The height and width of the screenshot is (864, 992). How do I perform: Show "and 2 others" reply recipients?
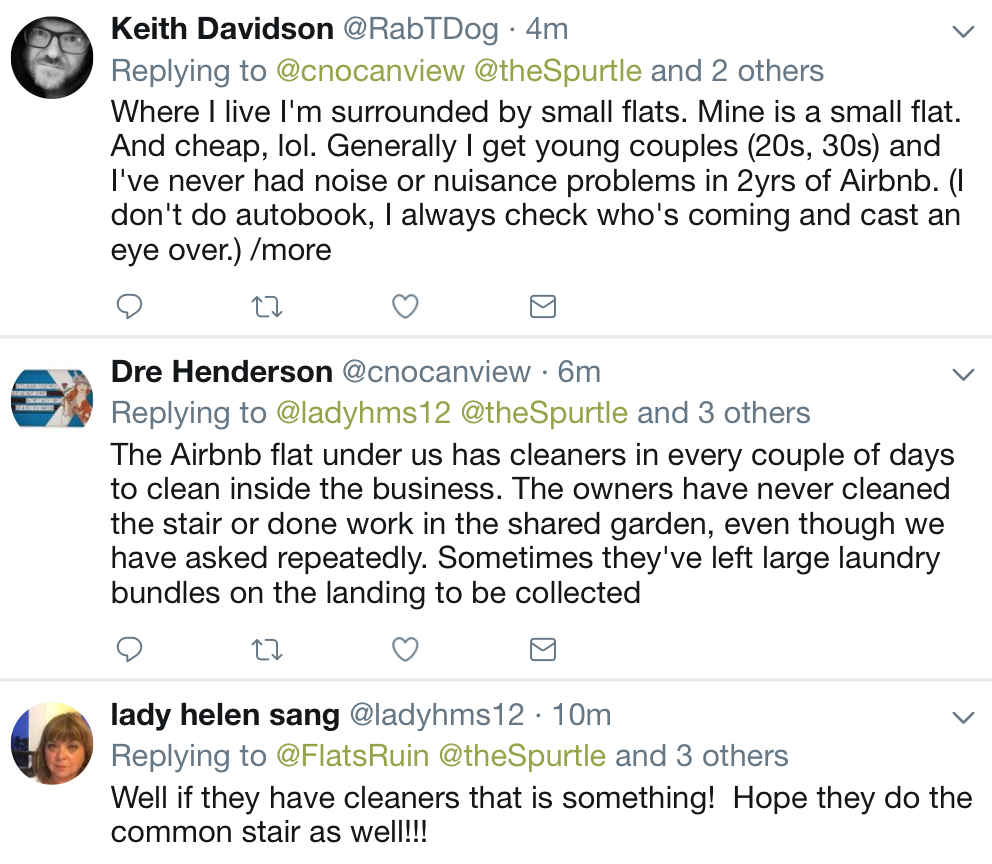pos(738,71)
